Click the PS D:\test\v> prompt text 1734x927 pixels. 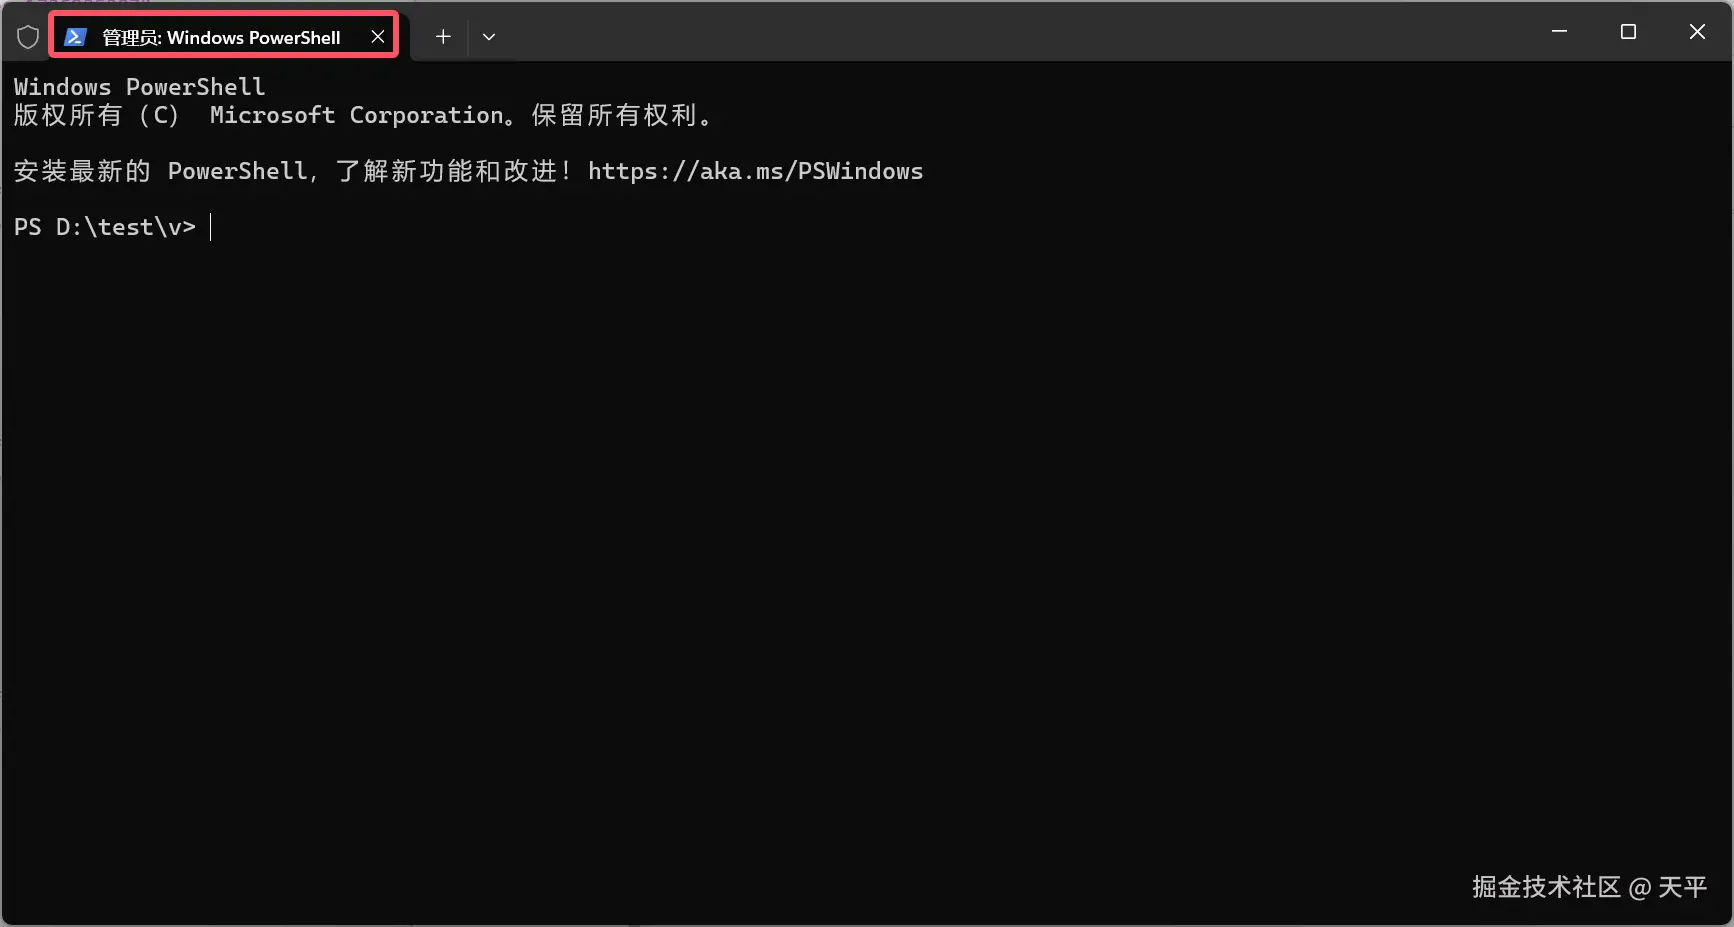pos(104,227)
